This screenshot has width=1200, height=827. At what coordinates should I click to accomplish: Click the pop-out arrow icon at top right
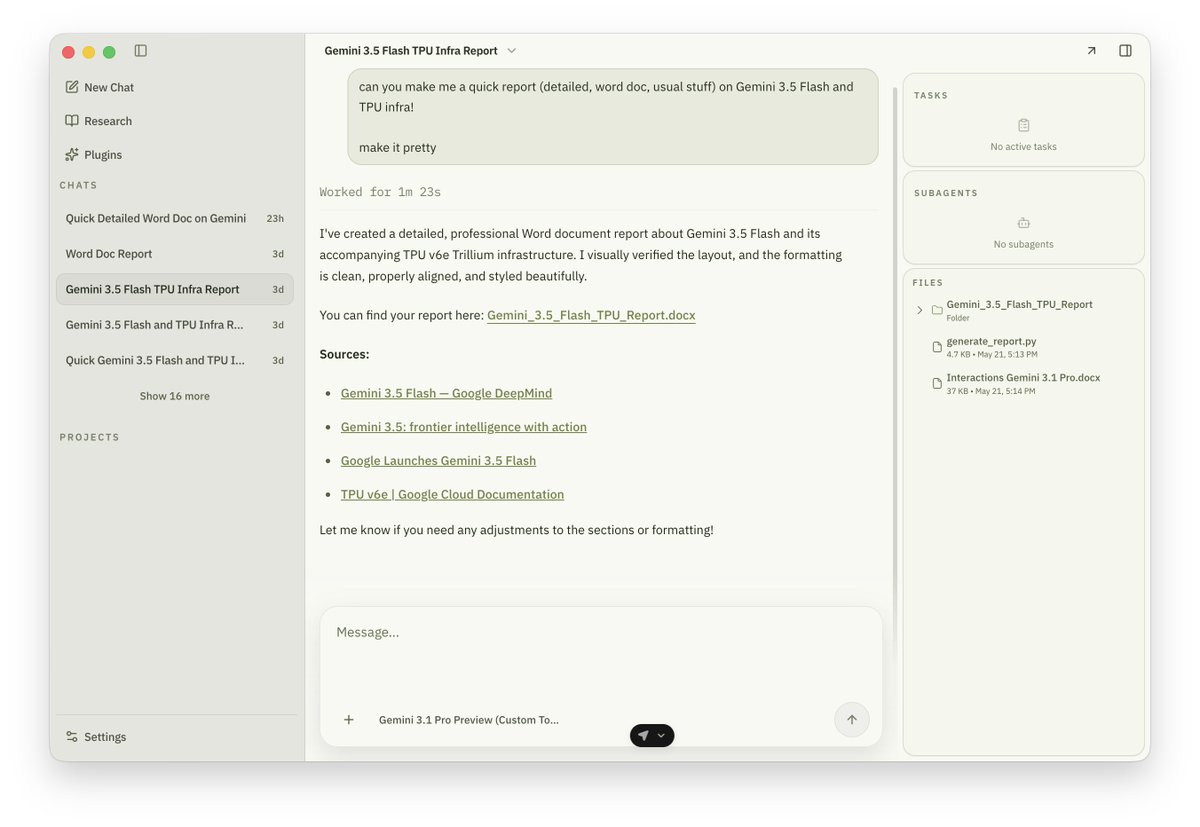pyautogui.click(x=1091, y=51)
